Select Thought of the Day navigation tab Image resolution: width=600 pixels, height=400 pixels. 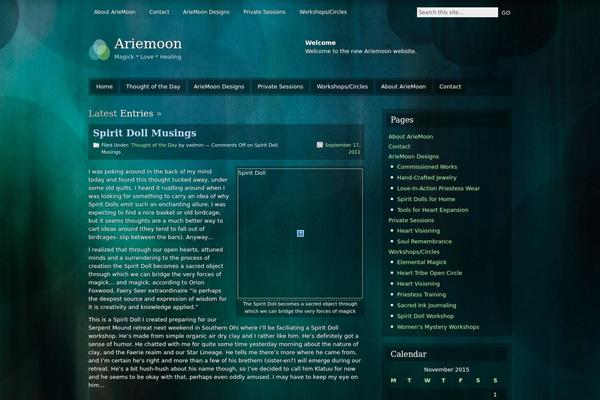click(153, 87)
